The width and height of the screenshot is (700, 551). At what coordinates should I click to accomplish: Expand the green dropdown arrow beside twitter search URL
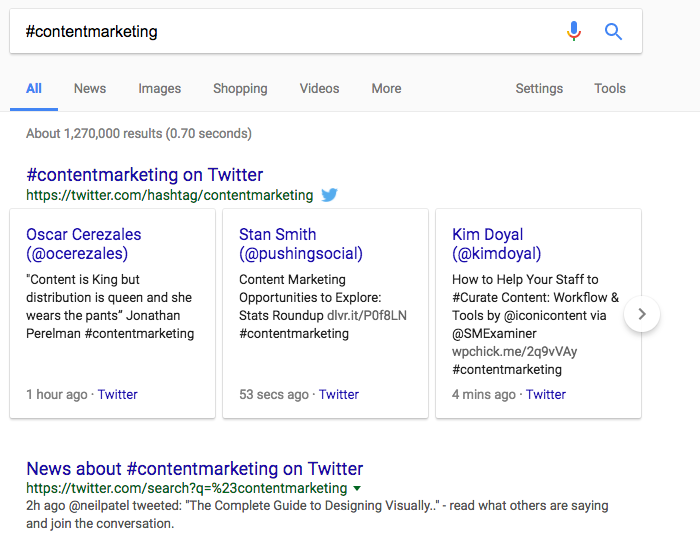click(x=357, y=488)
